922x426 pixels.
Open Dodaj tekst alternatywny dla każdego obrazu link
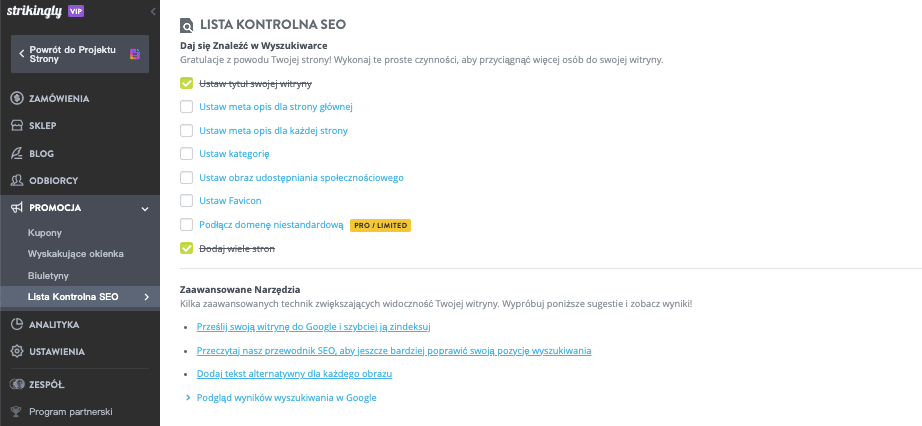tap(294, 374)
